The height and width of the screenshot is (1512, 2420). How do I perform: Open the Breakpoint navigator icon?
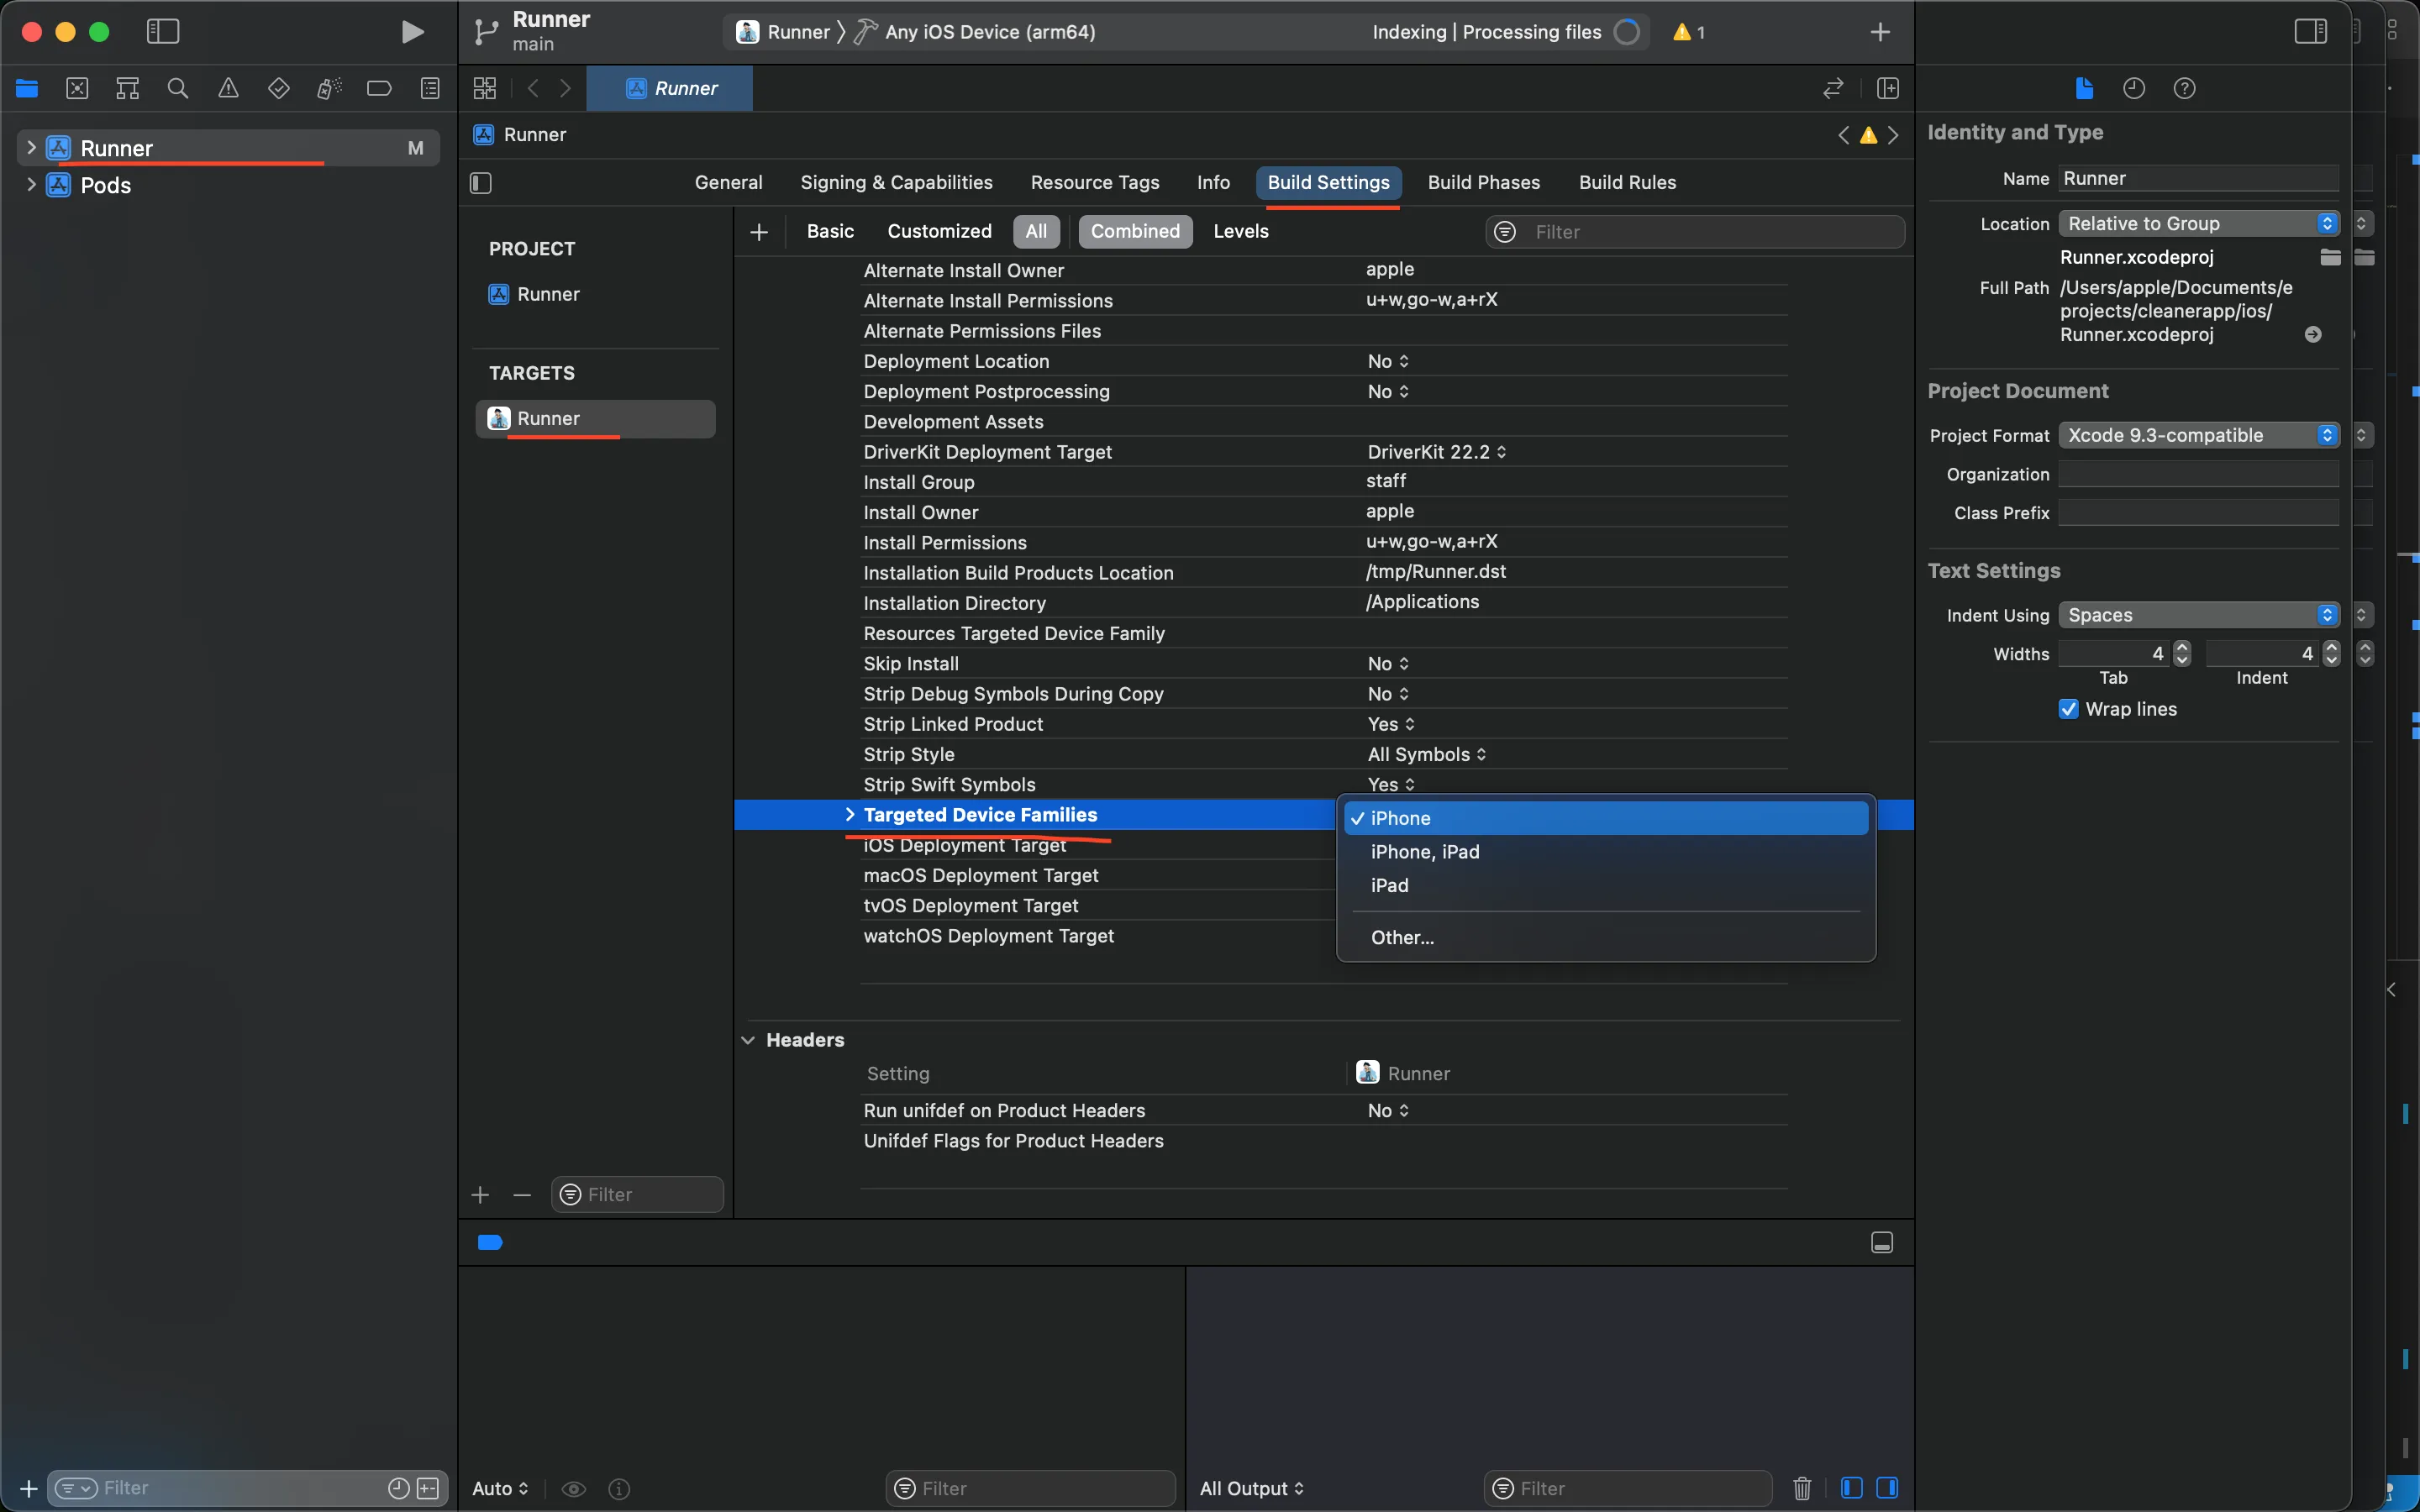(x=379, y=88)
